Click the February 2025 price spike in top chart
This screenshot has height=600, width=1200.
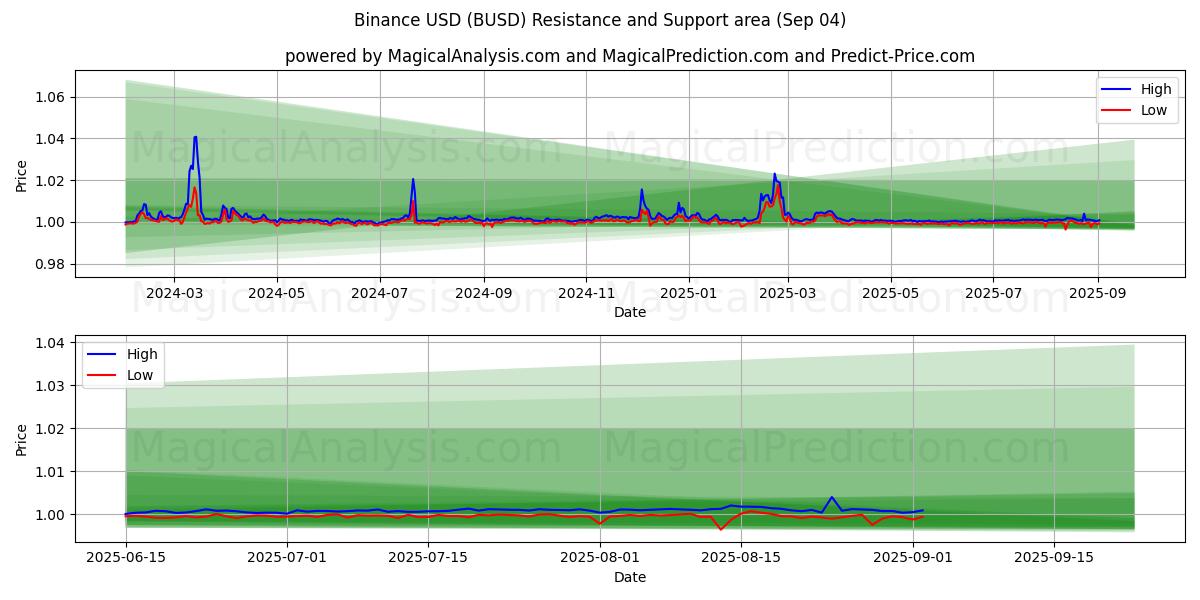[x=774, y=174]
